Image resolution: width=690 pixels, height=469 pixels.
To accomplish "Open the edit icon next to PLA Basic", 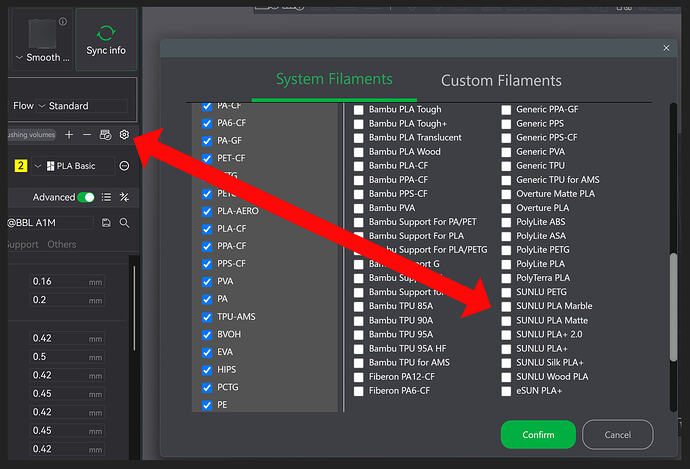I will click(x=125, y=166).
